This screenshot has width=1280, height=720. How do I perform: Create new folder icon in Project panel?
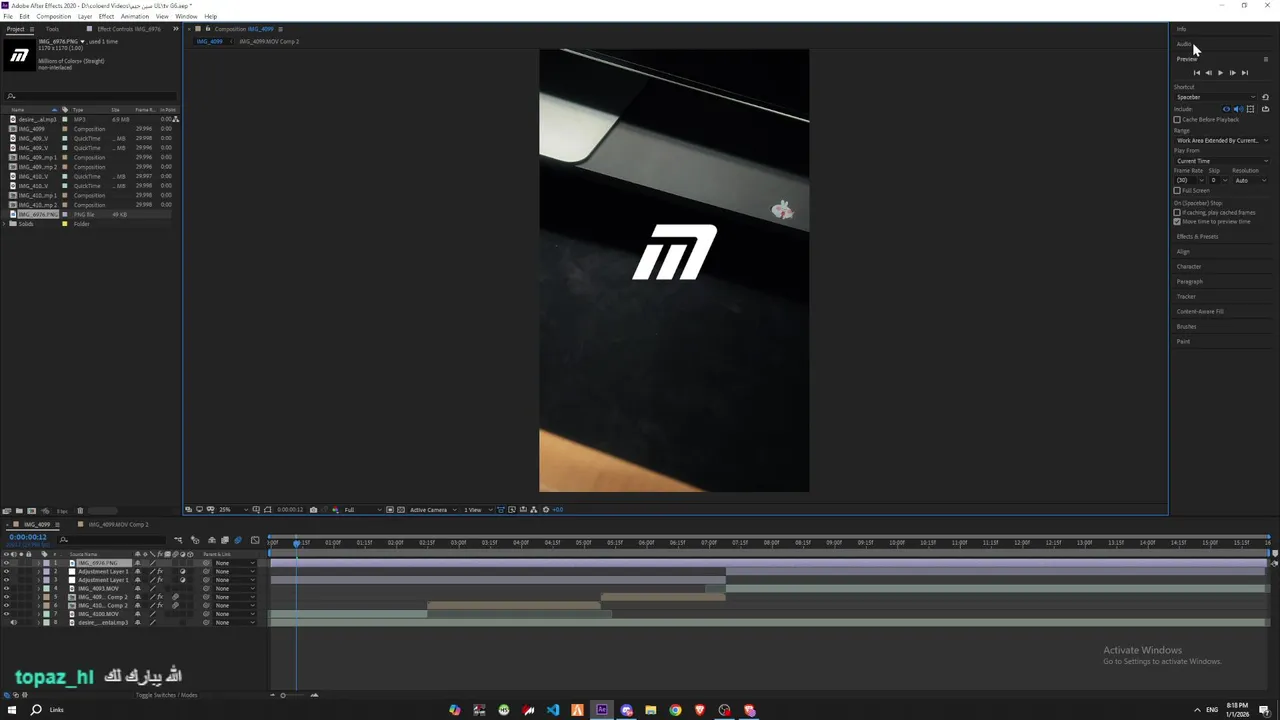coord(19,511)
